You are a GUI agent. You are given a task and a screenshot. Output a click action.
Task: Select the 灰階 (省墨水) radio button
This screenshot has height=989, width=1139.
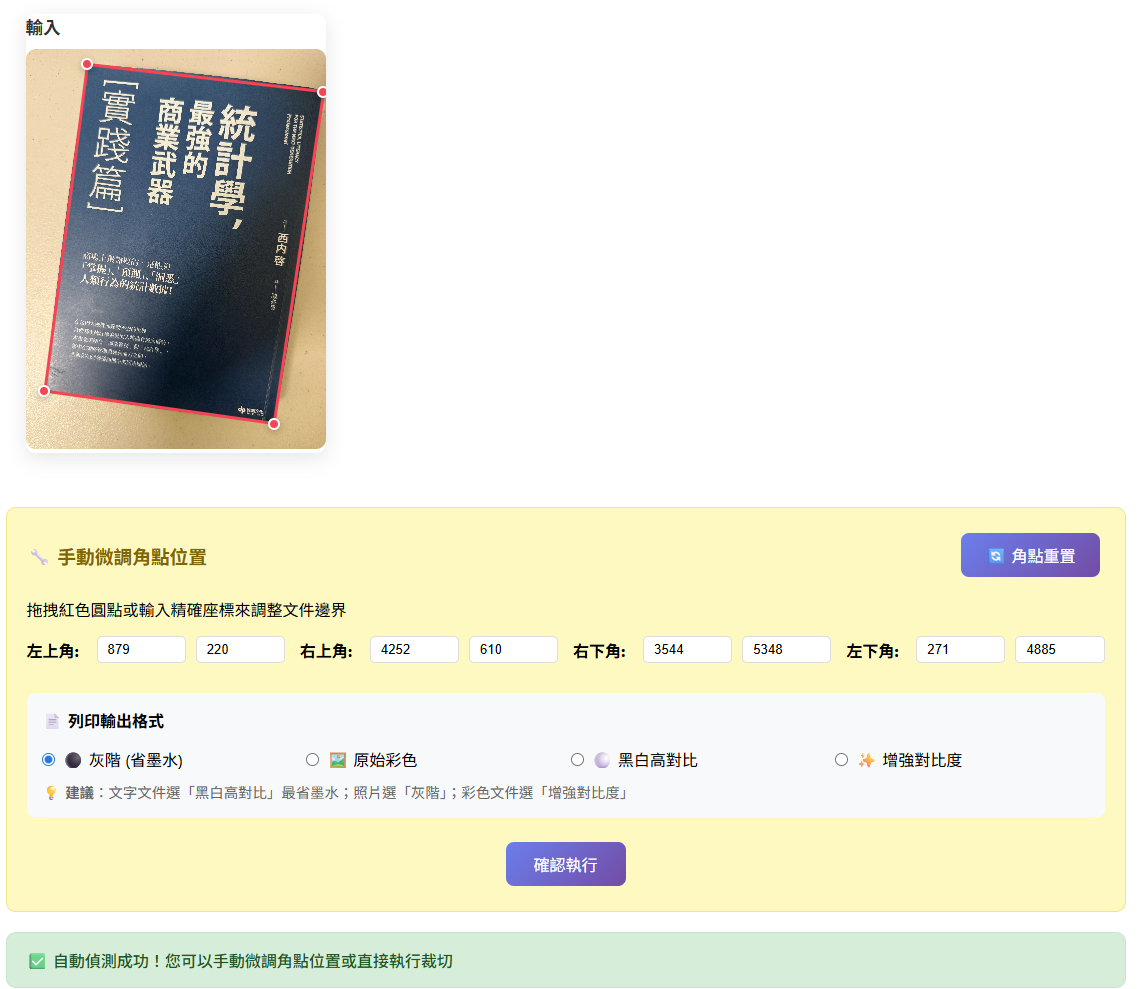[x=49, y=760]
